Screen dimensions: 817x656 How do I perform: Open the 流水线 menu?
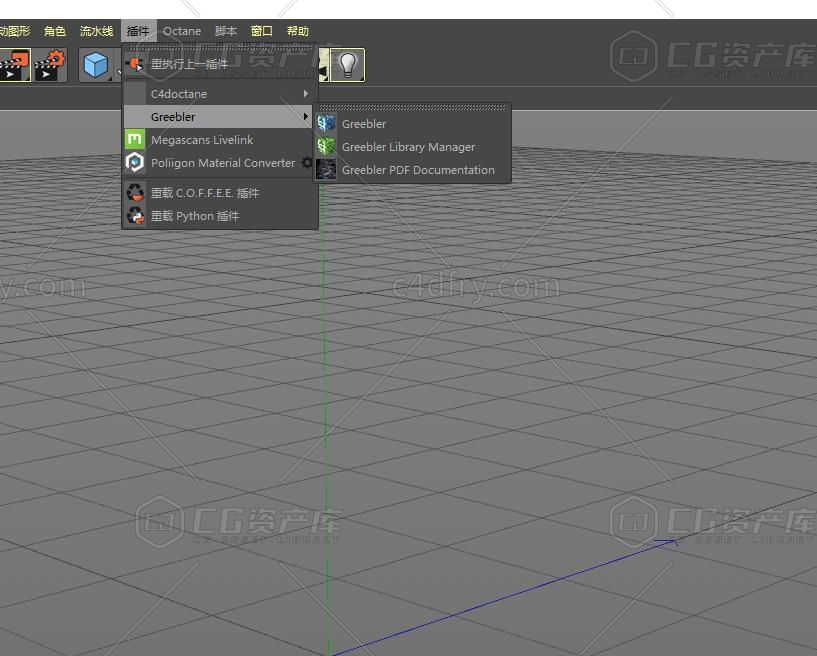pos(96,31)
